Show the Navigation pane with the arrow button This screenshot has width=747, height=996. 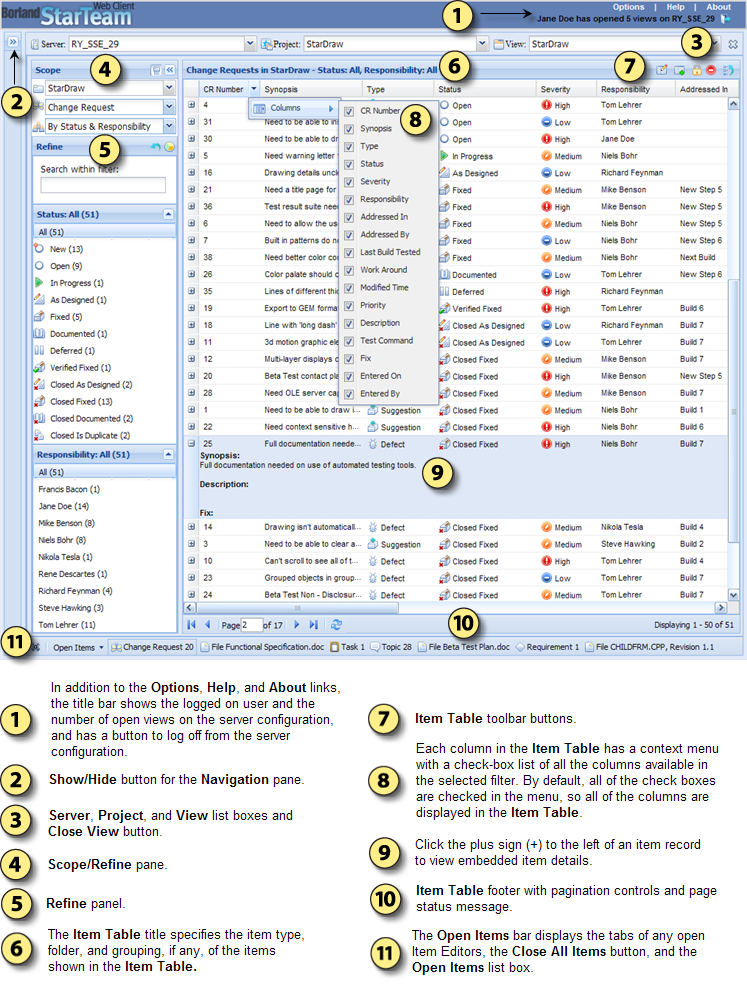click(12, 42)
